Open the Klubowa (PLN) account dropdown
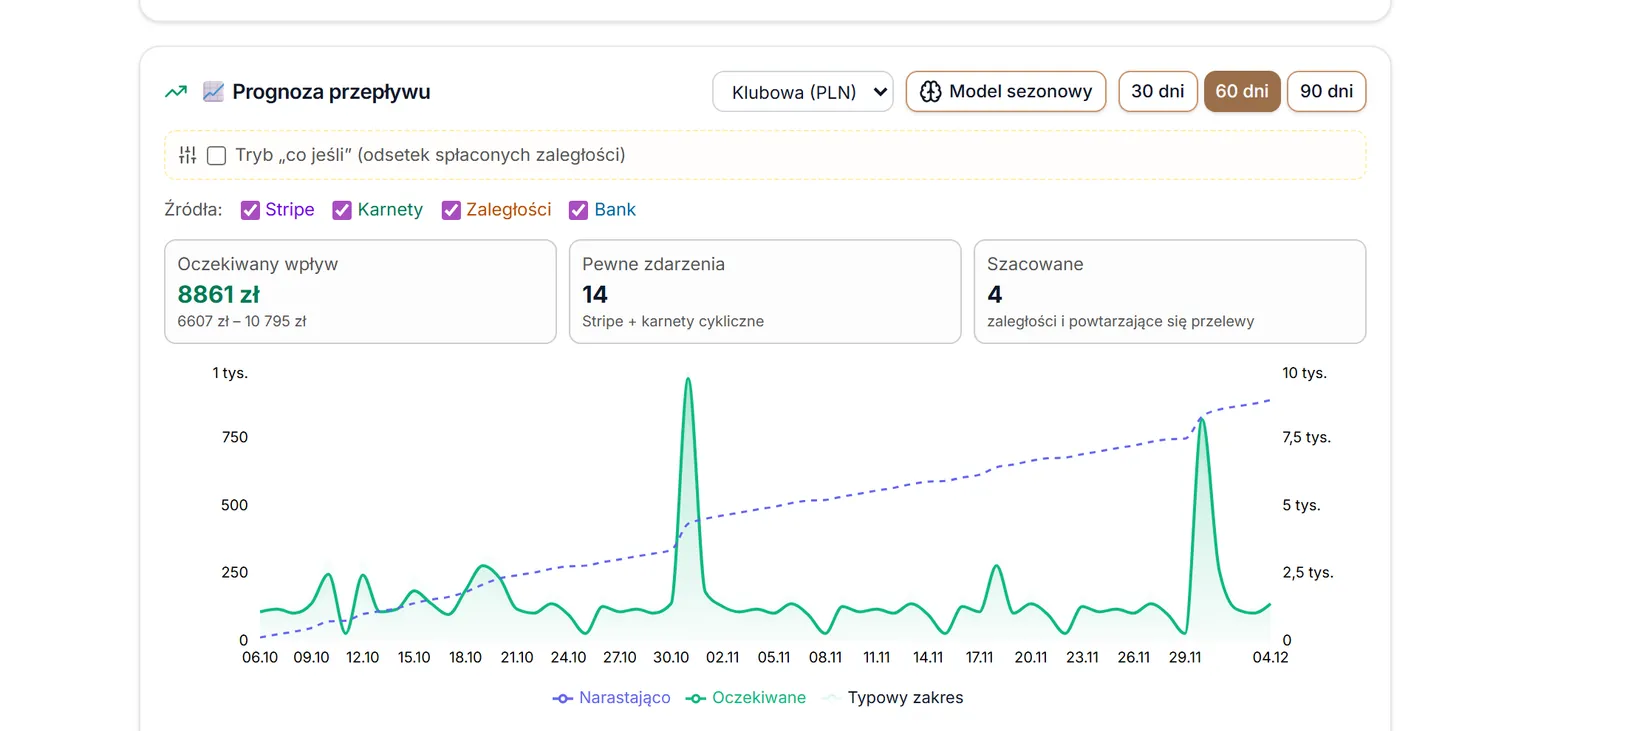The height and width of the screenshot is (731, 1640). [803, 92]
